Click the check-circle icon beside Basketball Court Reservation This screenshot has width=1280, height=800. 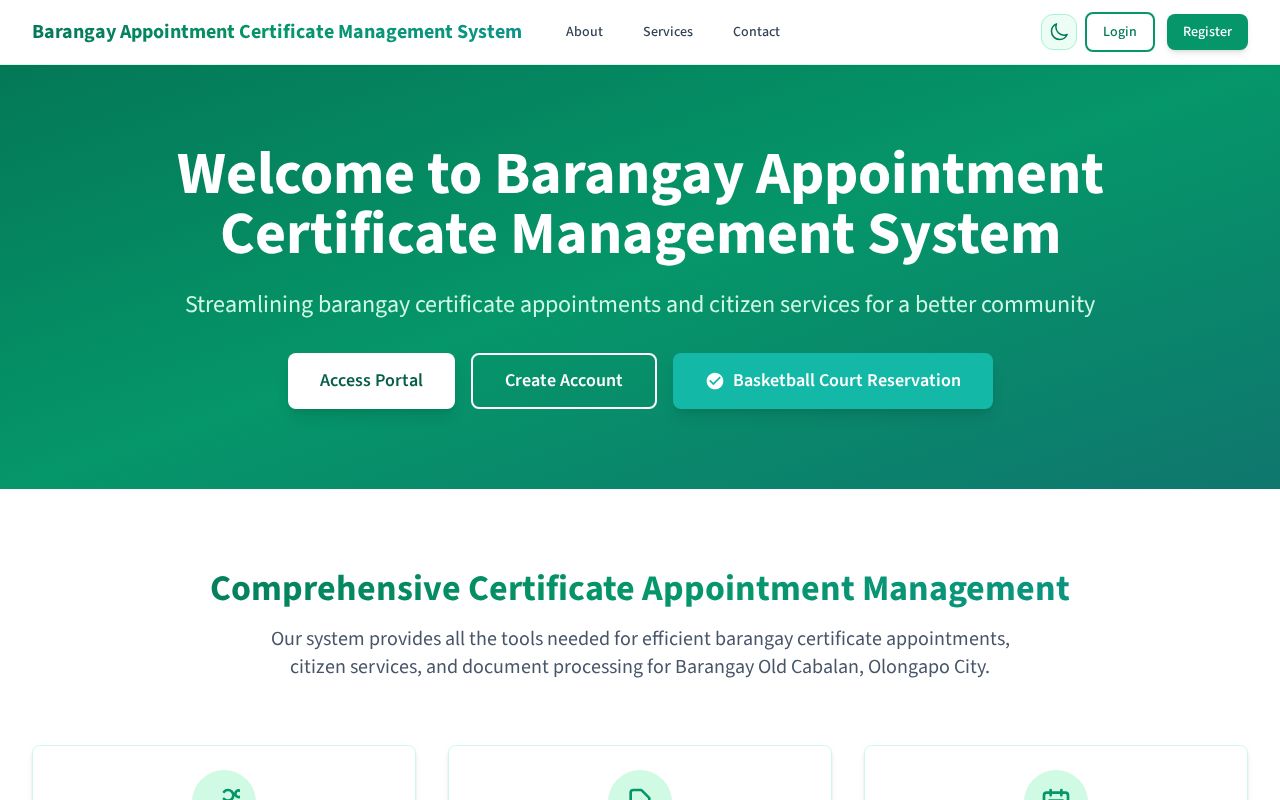(x=715, y=381)
